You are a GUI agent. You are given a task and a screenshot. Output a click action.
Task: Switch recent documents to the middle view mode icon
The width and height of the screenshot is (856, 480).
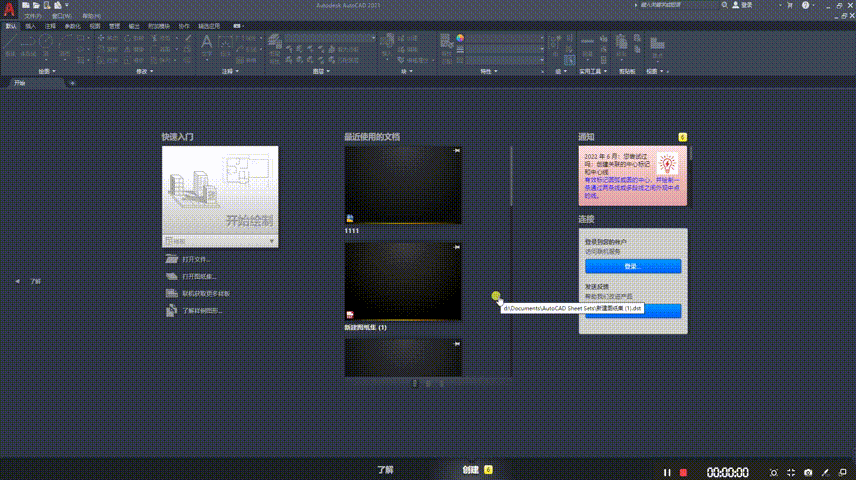coord(429,384)
